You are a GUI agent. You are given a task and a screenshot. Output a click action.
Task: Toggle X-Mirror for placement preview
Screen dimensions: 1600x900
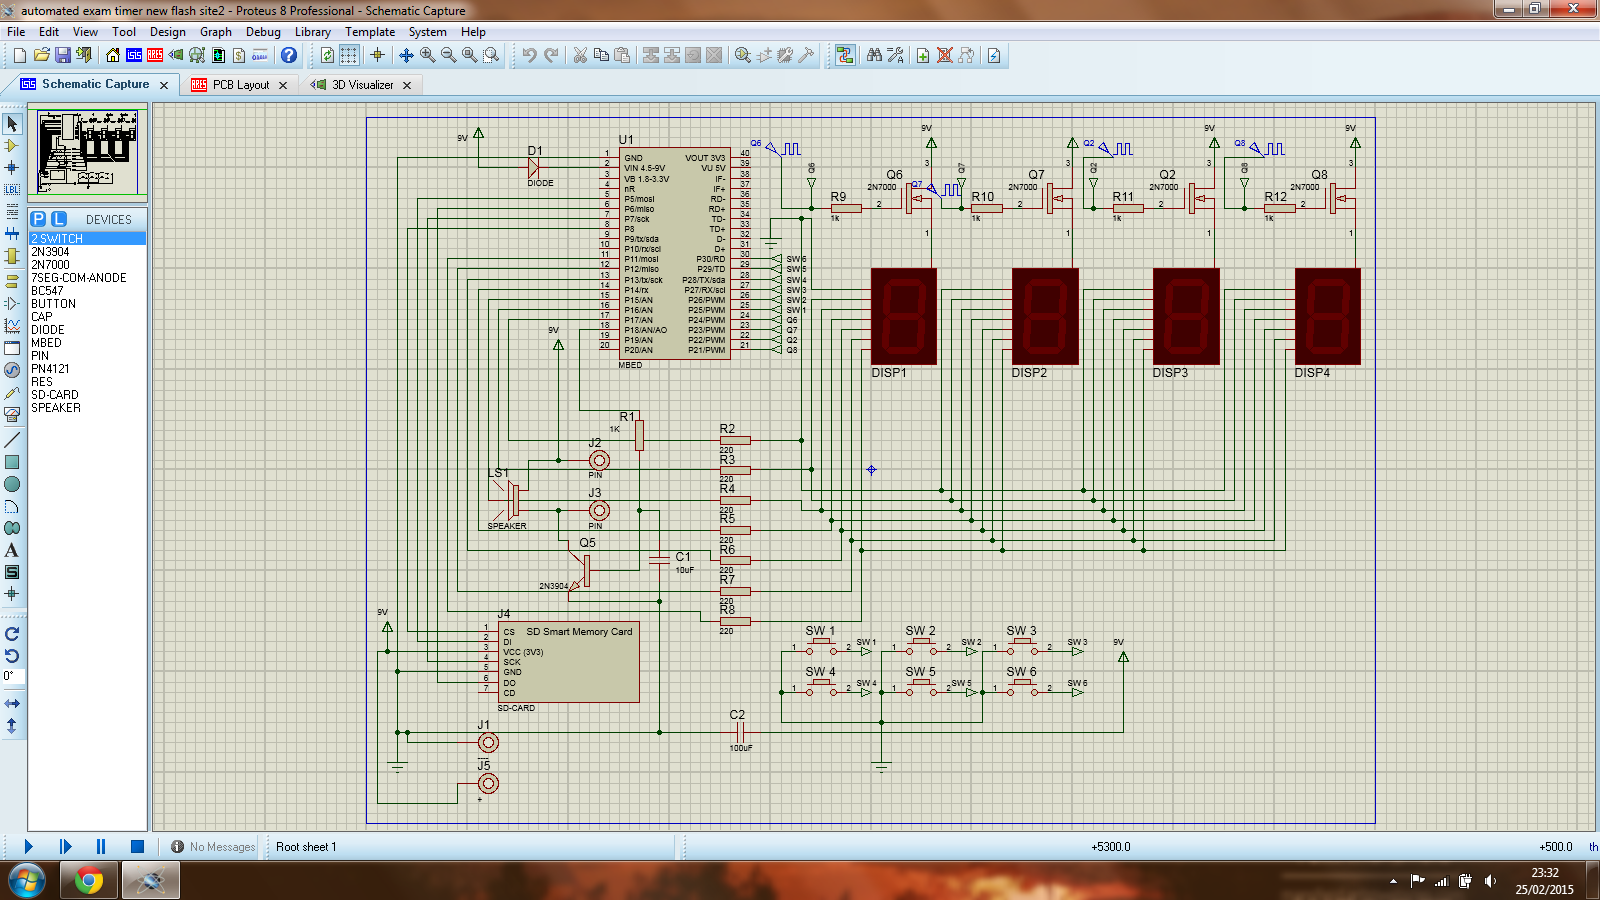pyautogui.click(x=13, y=705)
